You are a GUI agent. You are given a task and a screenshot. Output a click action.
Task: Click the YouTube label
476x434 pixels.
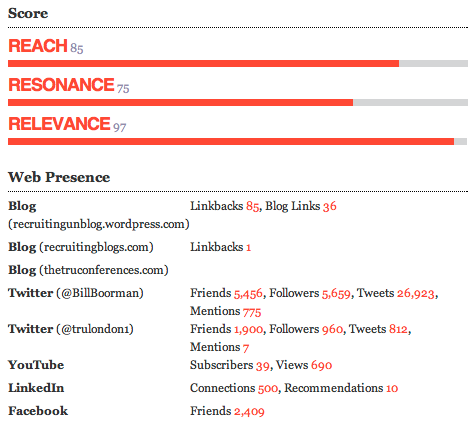pos(36,365)
